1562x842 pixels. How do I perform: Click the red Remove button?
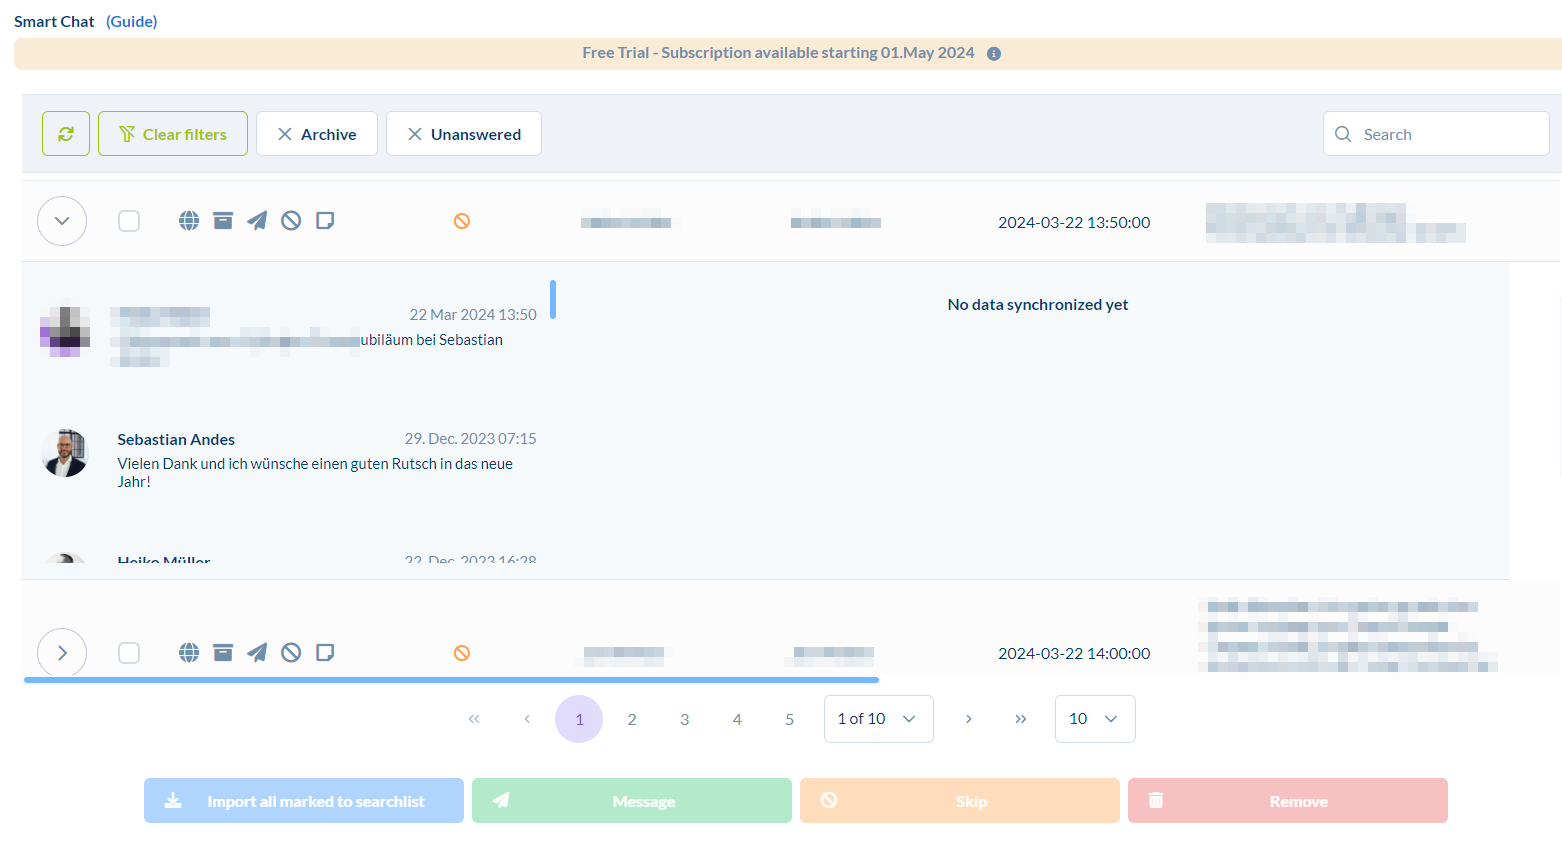pos(1288,801)
